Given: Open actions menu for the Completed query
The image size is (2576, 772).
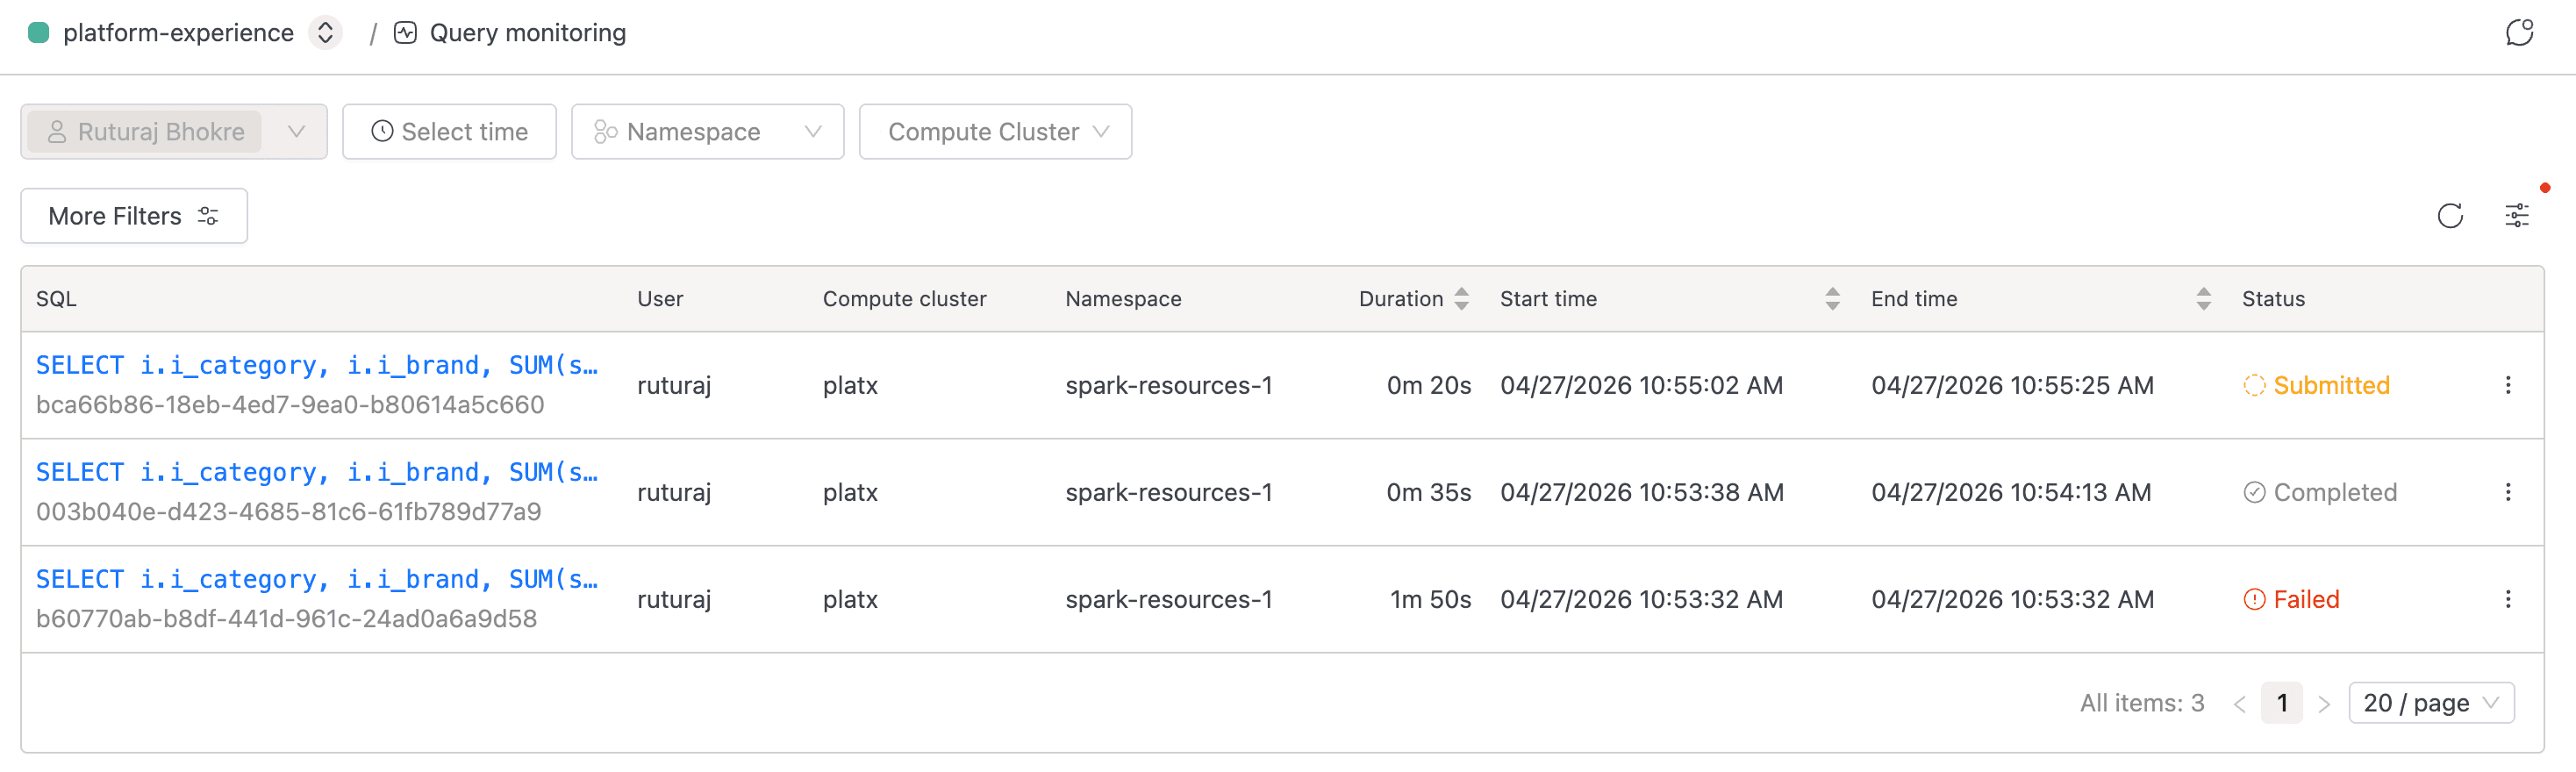Looking at the screenshot, I should coord(2507,492).
